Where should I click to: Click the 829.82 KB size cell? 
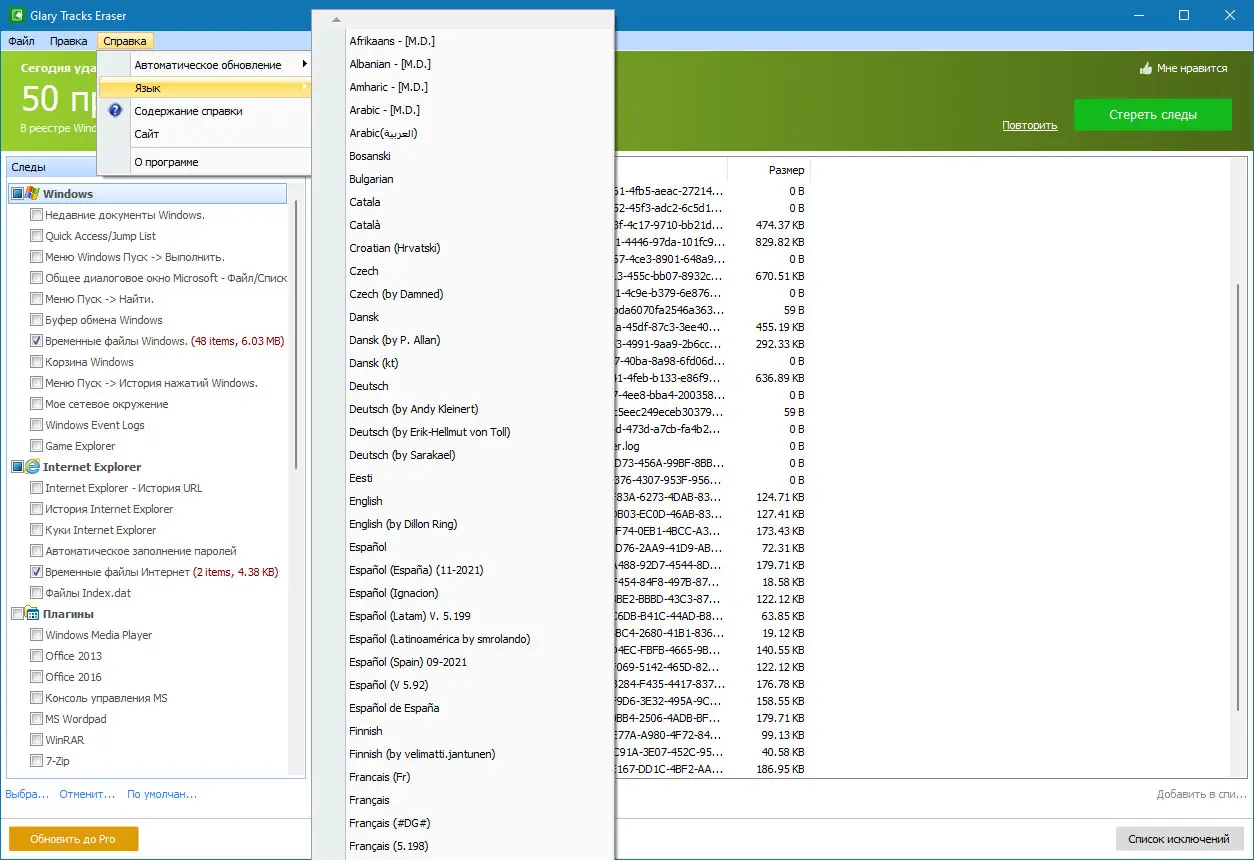pos(782,242)
